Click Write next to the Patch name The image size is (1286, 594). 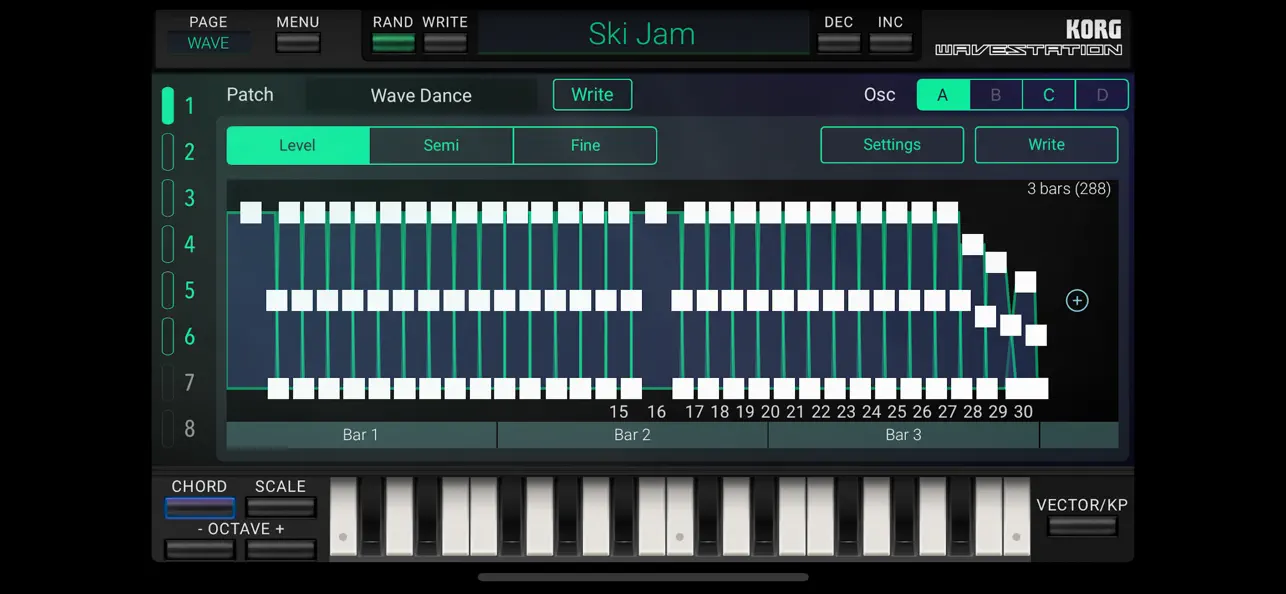592,95
